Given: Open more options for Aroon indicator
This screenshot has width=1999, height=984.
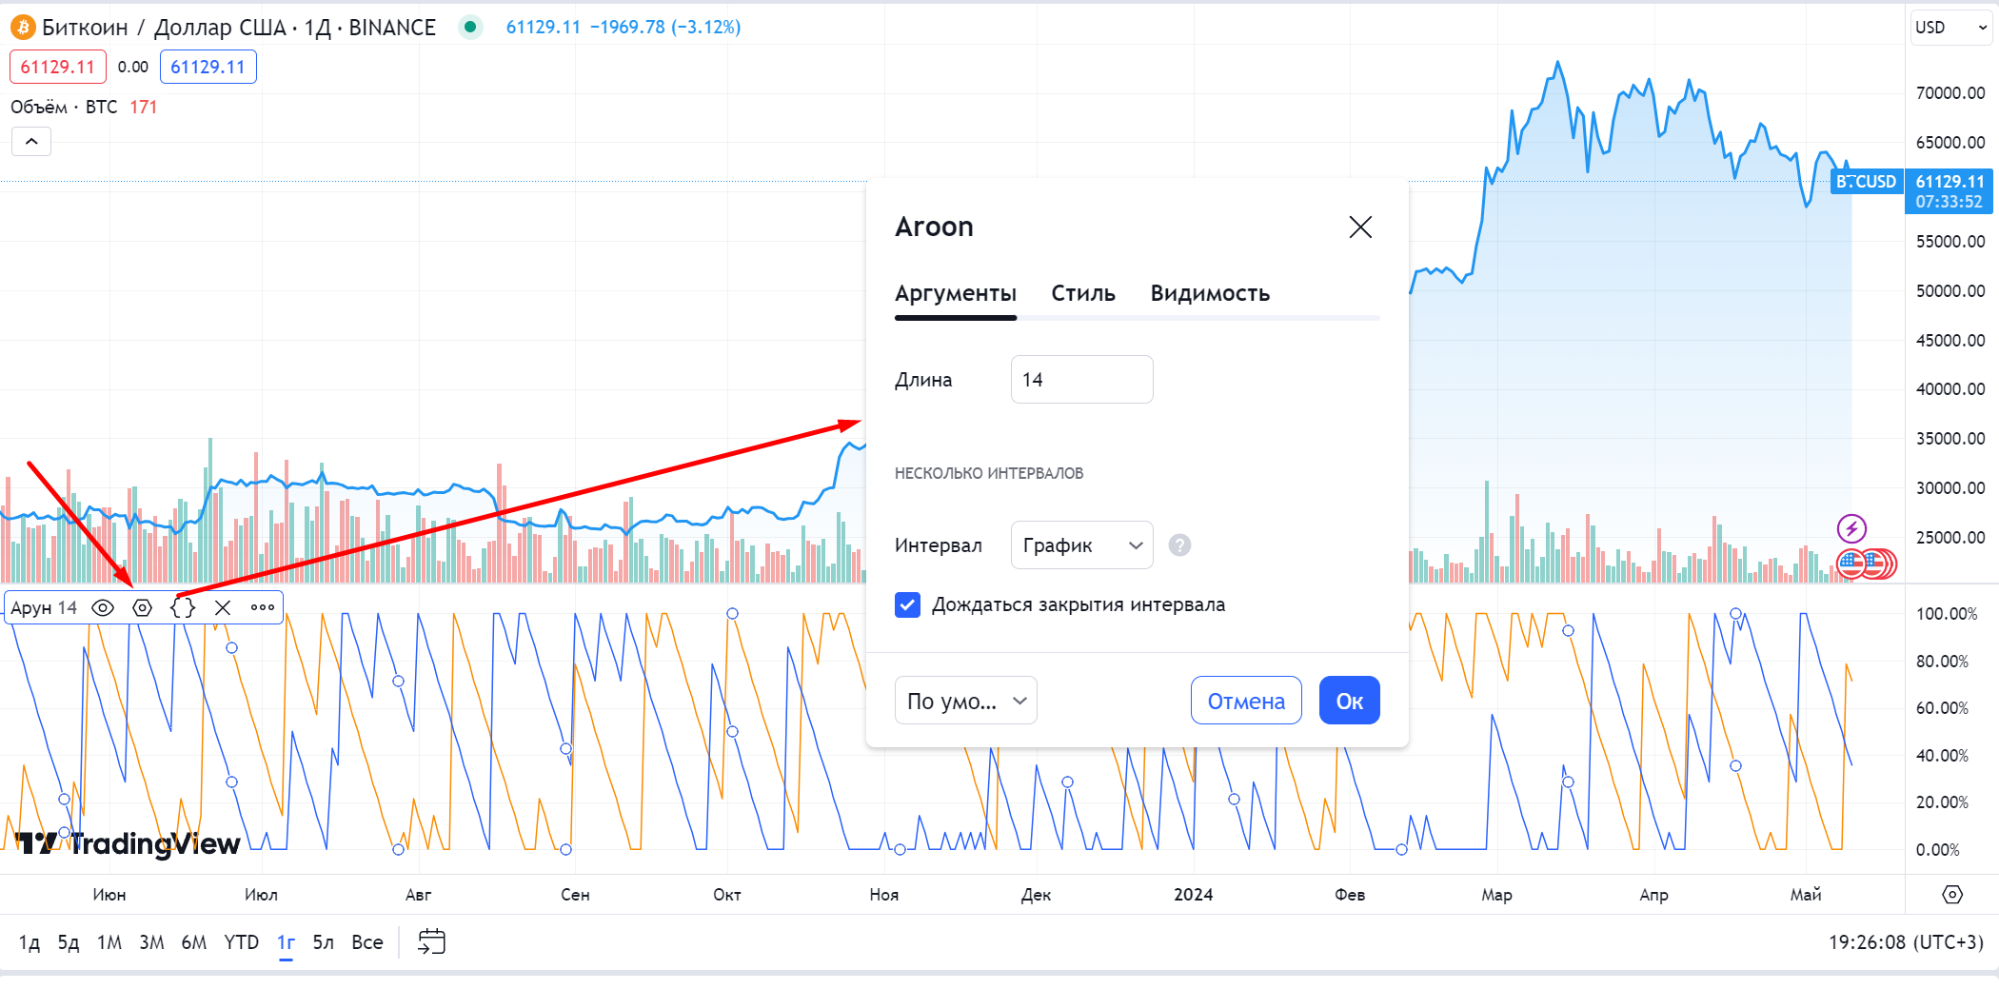Looking at the screenshot, I should point(263,608).
